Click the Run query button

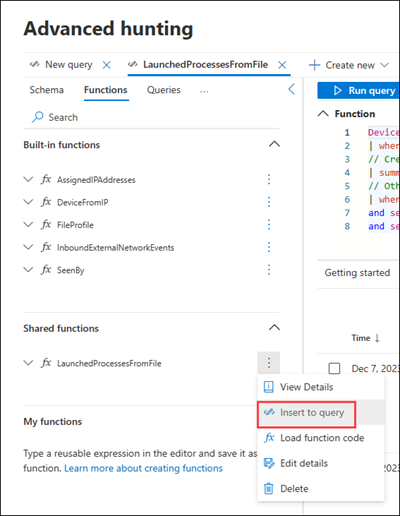pyautogui.click(x=359, y=91)
